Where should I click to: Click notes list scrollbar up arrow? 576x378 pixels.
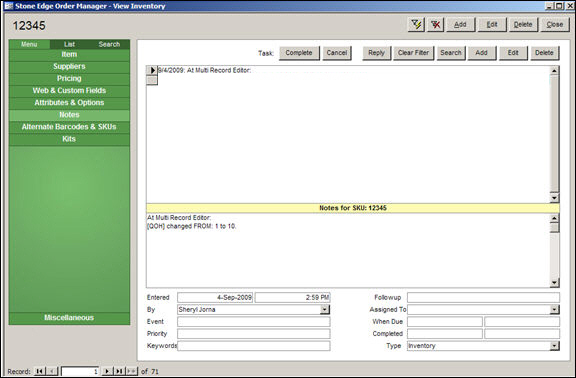554,71
